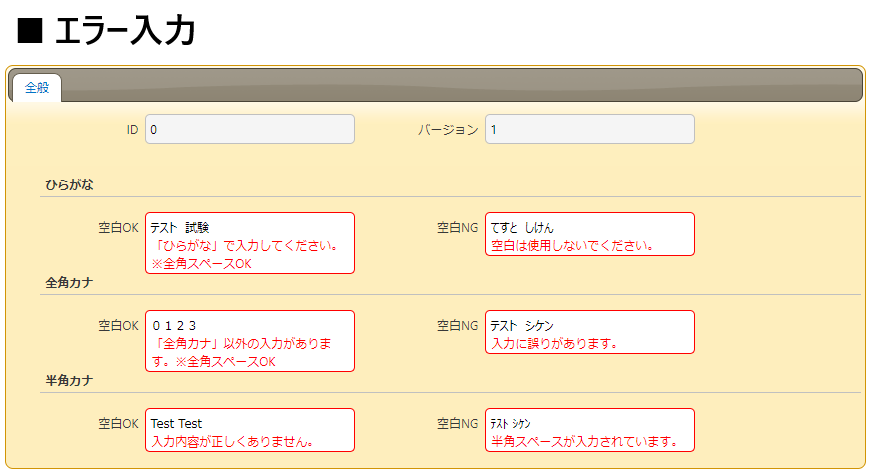This screenshot has width=870, height=472.
Task: Click the 空白NG label in the ひらがな section
Action: coord(458,227)
